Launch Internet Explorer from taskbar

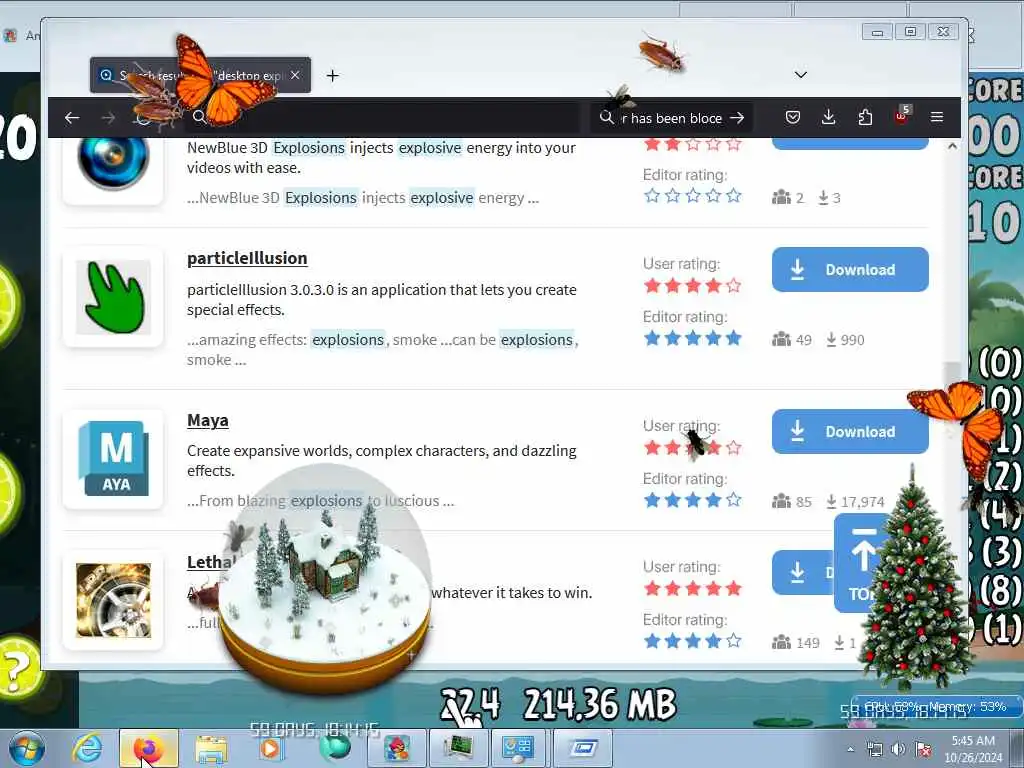[x=87, y=748]
